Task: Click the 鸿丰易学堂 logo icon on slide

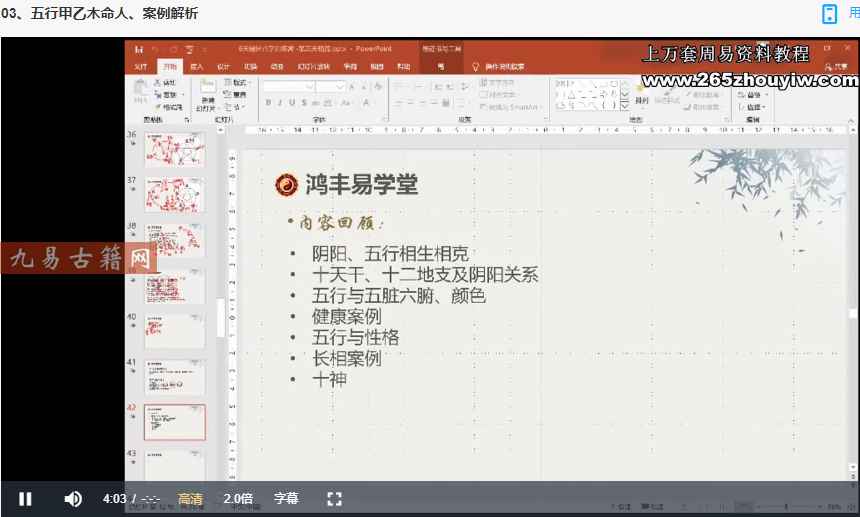Action: coord(287,184)
